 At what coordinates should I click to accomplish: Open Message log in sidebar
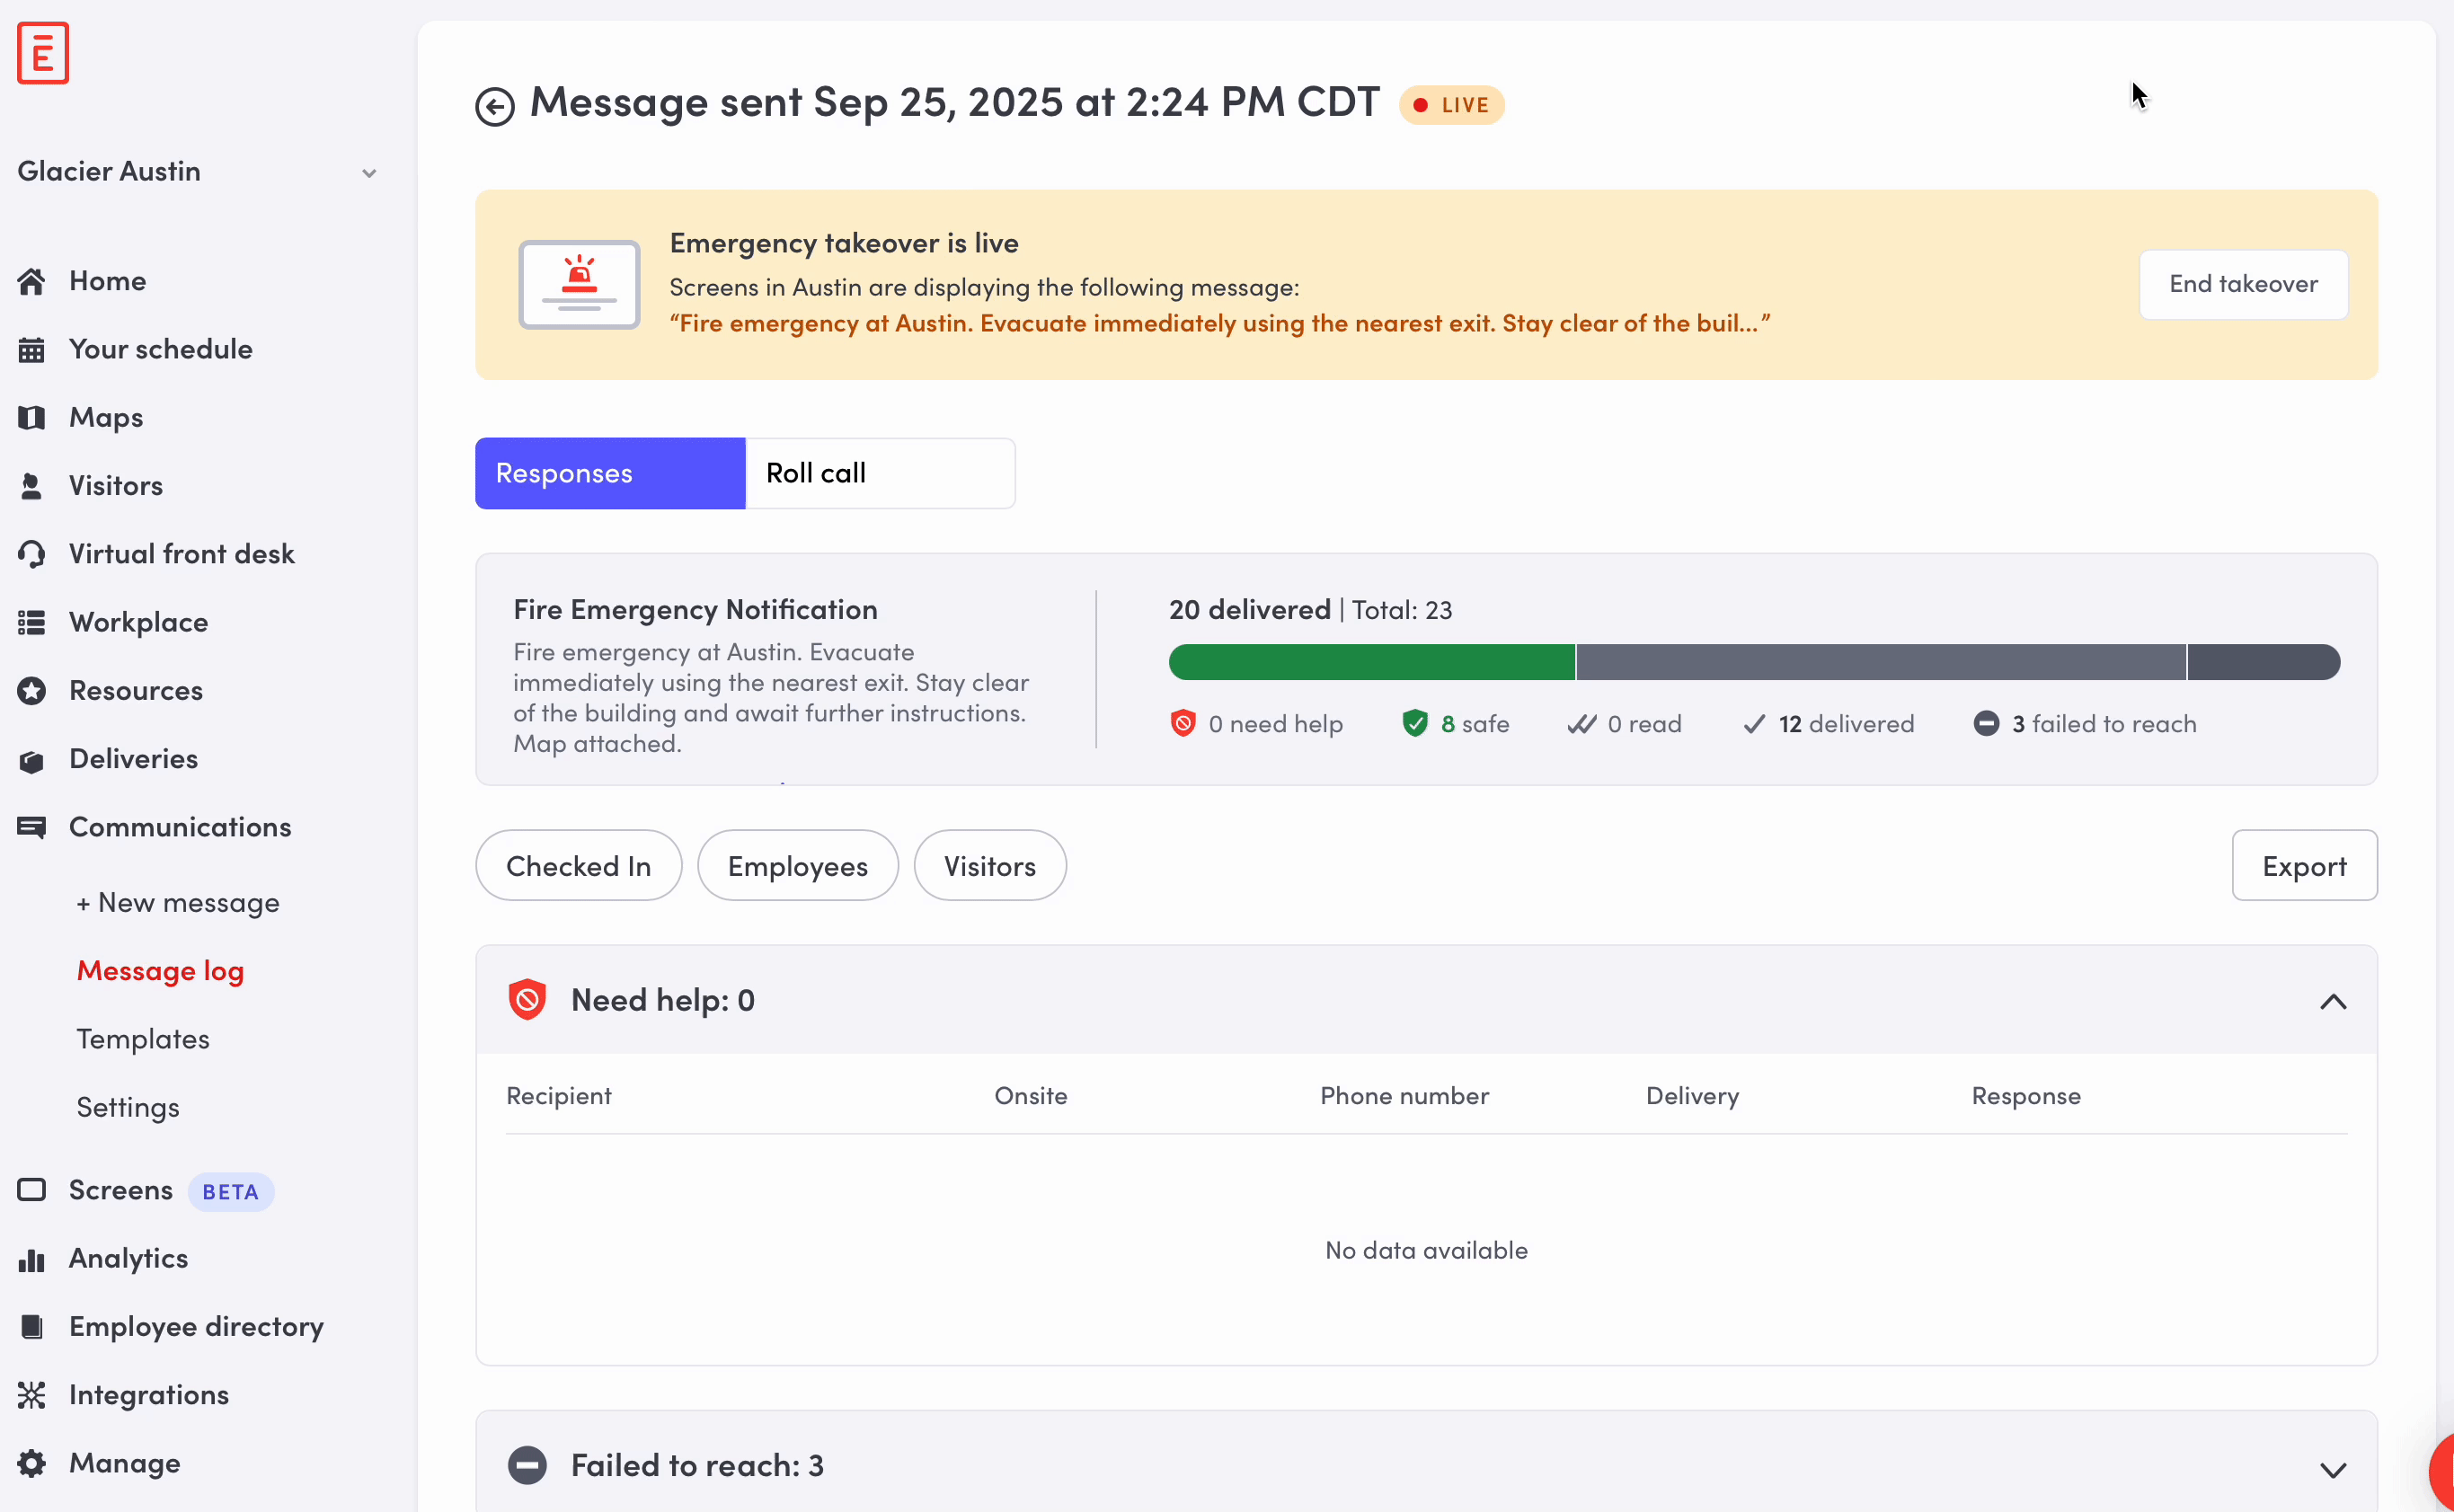[x=160, y=971]
